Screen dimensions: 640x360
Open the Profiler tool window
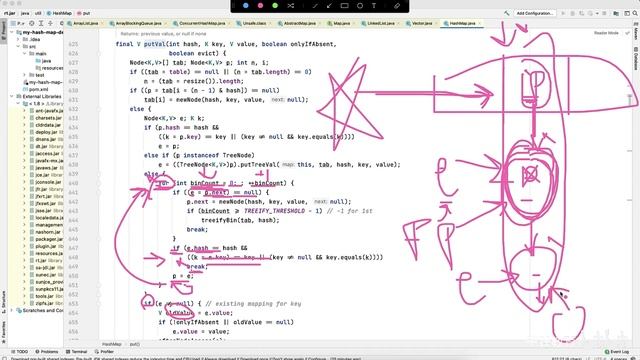pos(104,351)
